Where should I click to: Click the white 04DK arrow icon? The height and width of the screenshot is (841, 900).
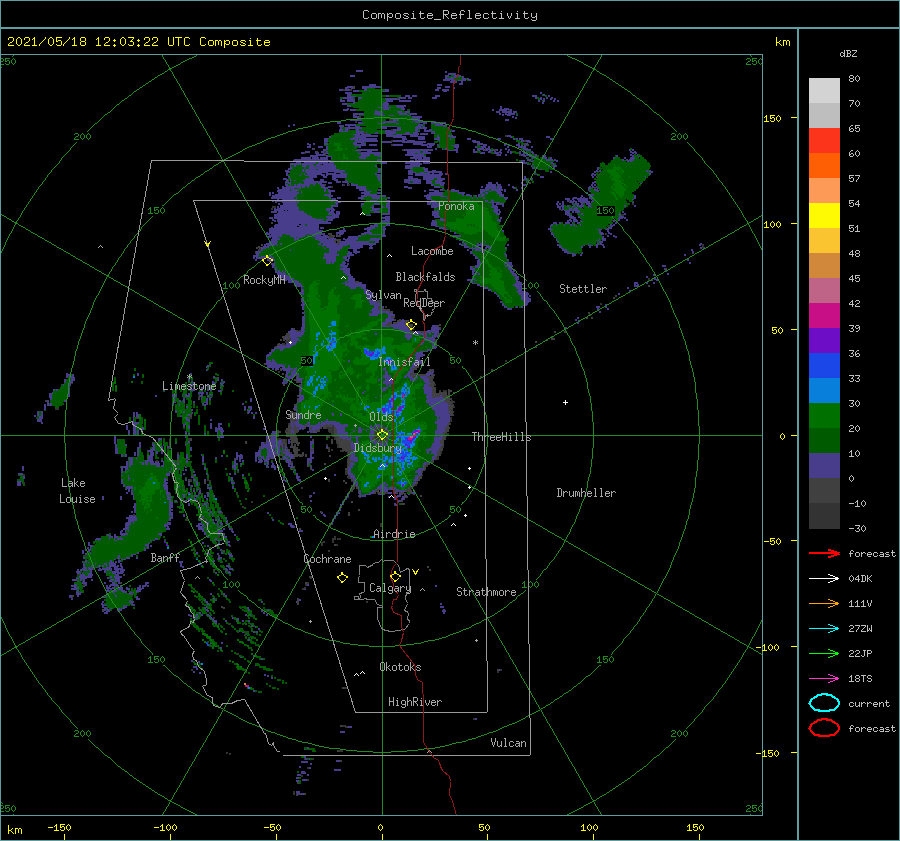pyautogui.click(x=824, y=578)
